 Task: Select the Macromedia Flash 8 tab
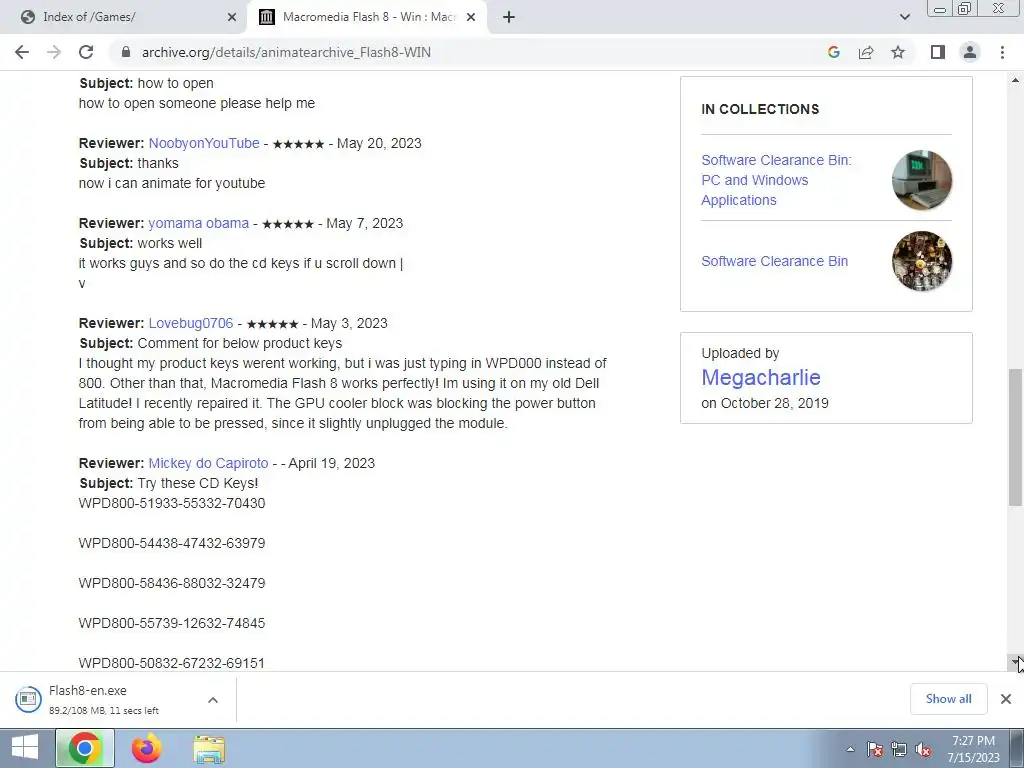368,17
